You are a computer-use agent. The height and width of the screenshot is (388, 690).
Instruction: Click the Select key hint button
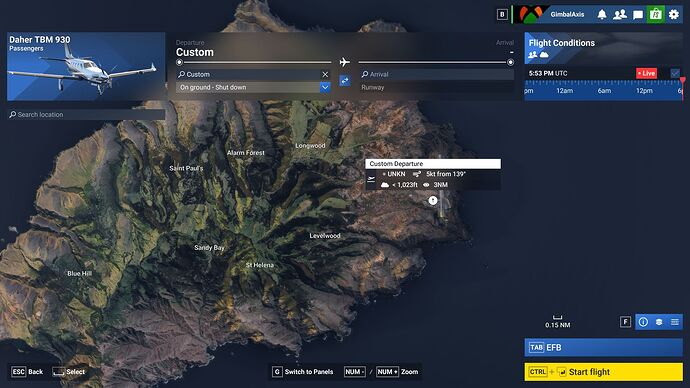coord(69,372)
